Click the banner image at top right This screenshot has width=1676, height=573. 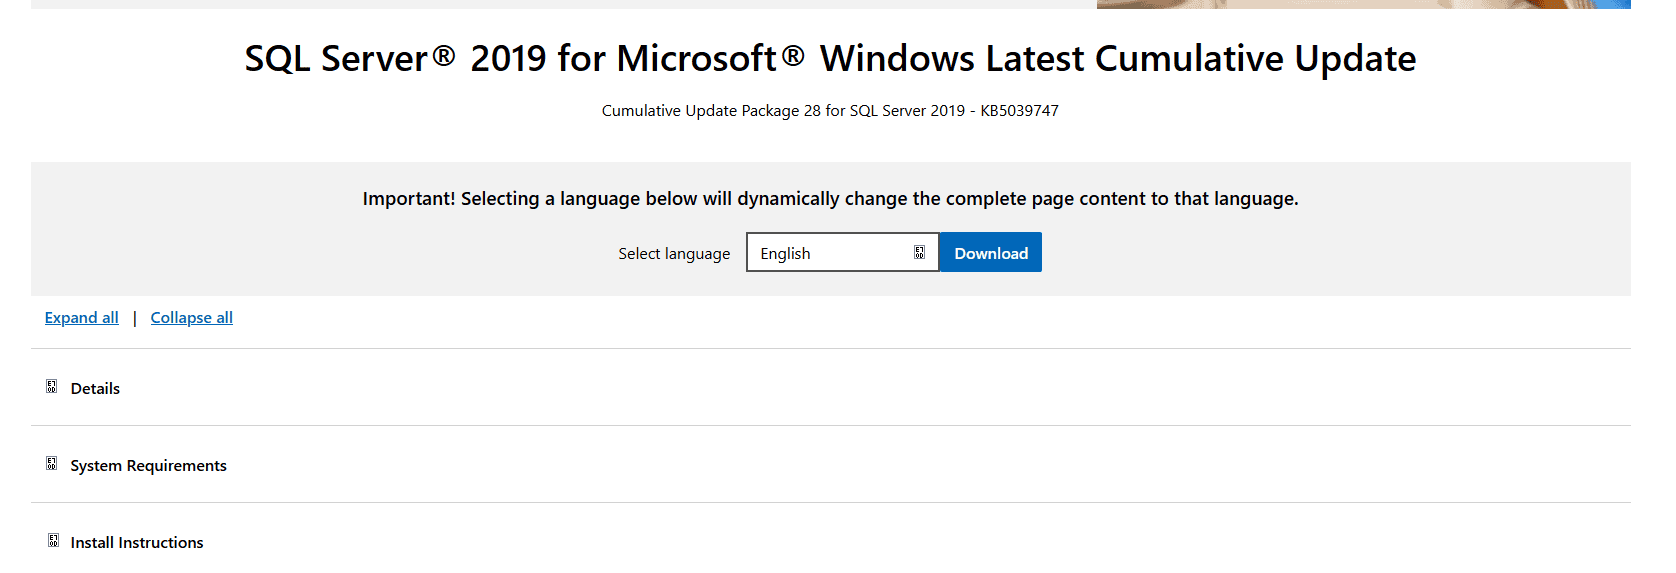point(1362,4)
